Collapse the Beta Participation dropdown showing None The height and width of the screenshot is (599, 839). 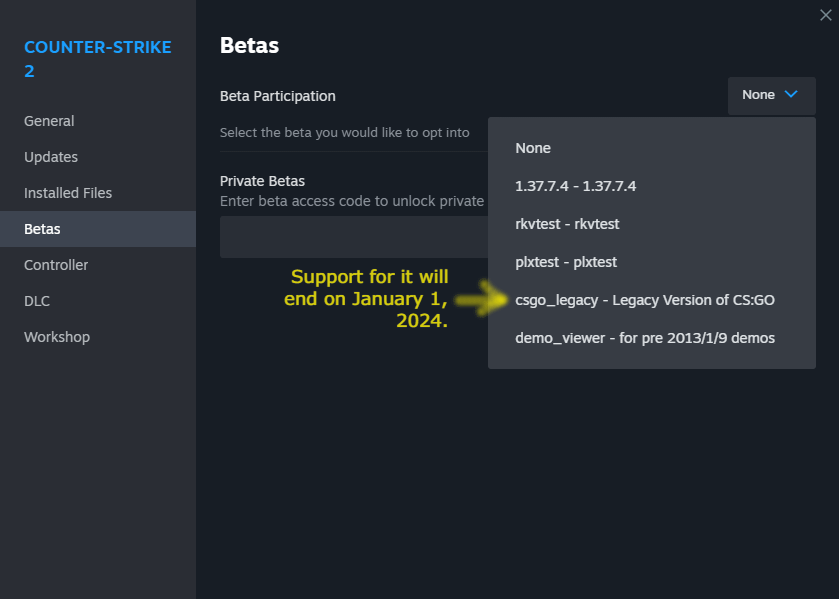coord(771,95)
